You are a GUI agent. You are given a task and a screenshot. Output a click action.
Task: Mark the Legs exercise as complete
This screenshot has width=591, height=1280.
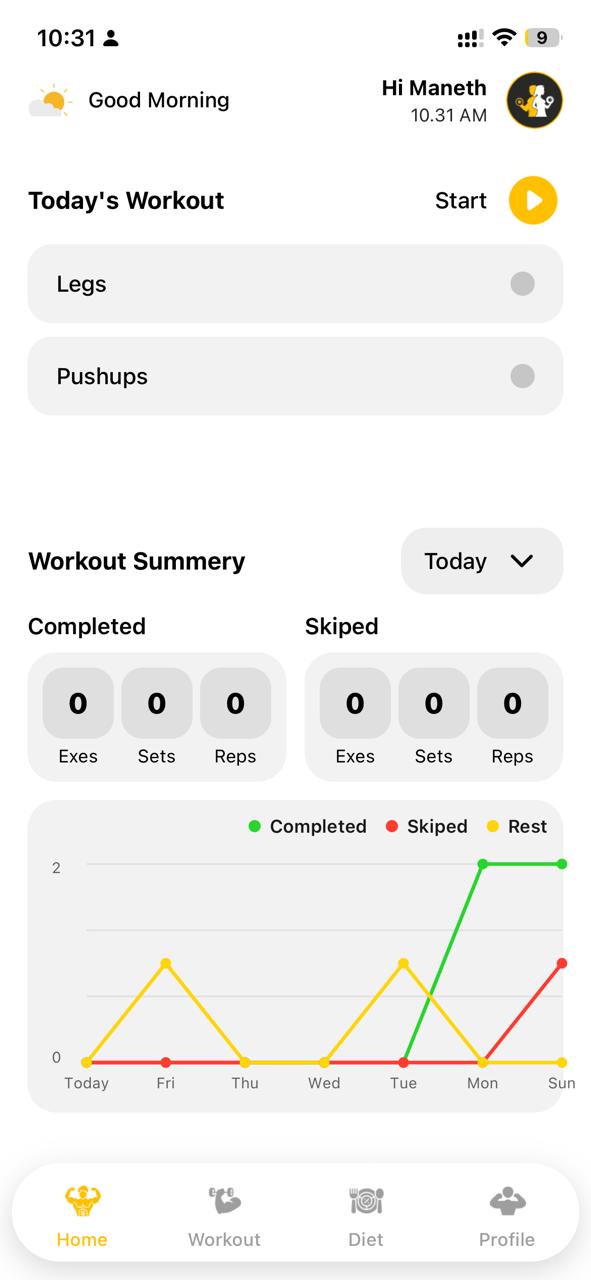click(x=522, y=283)
